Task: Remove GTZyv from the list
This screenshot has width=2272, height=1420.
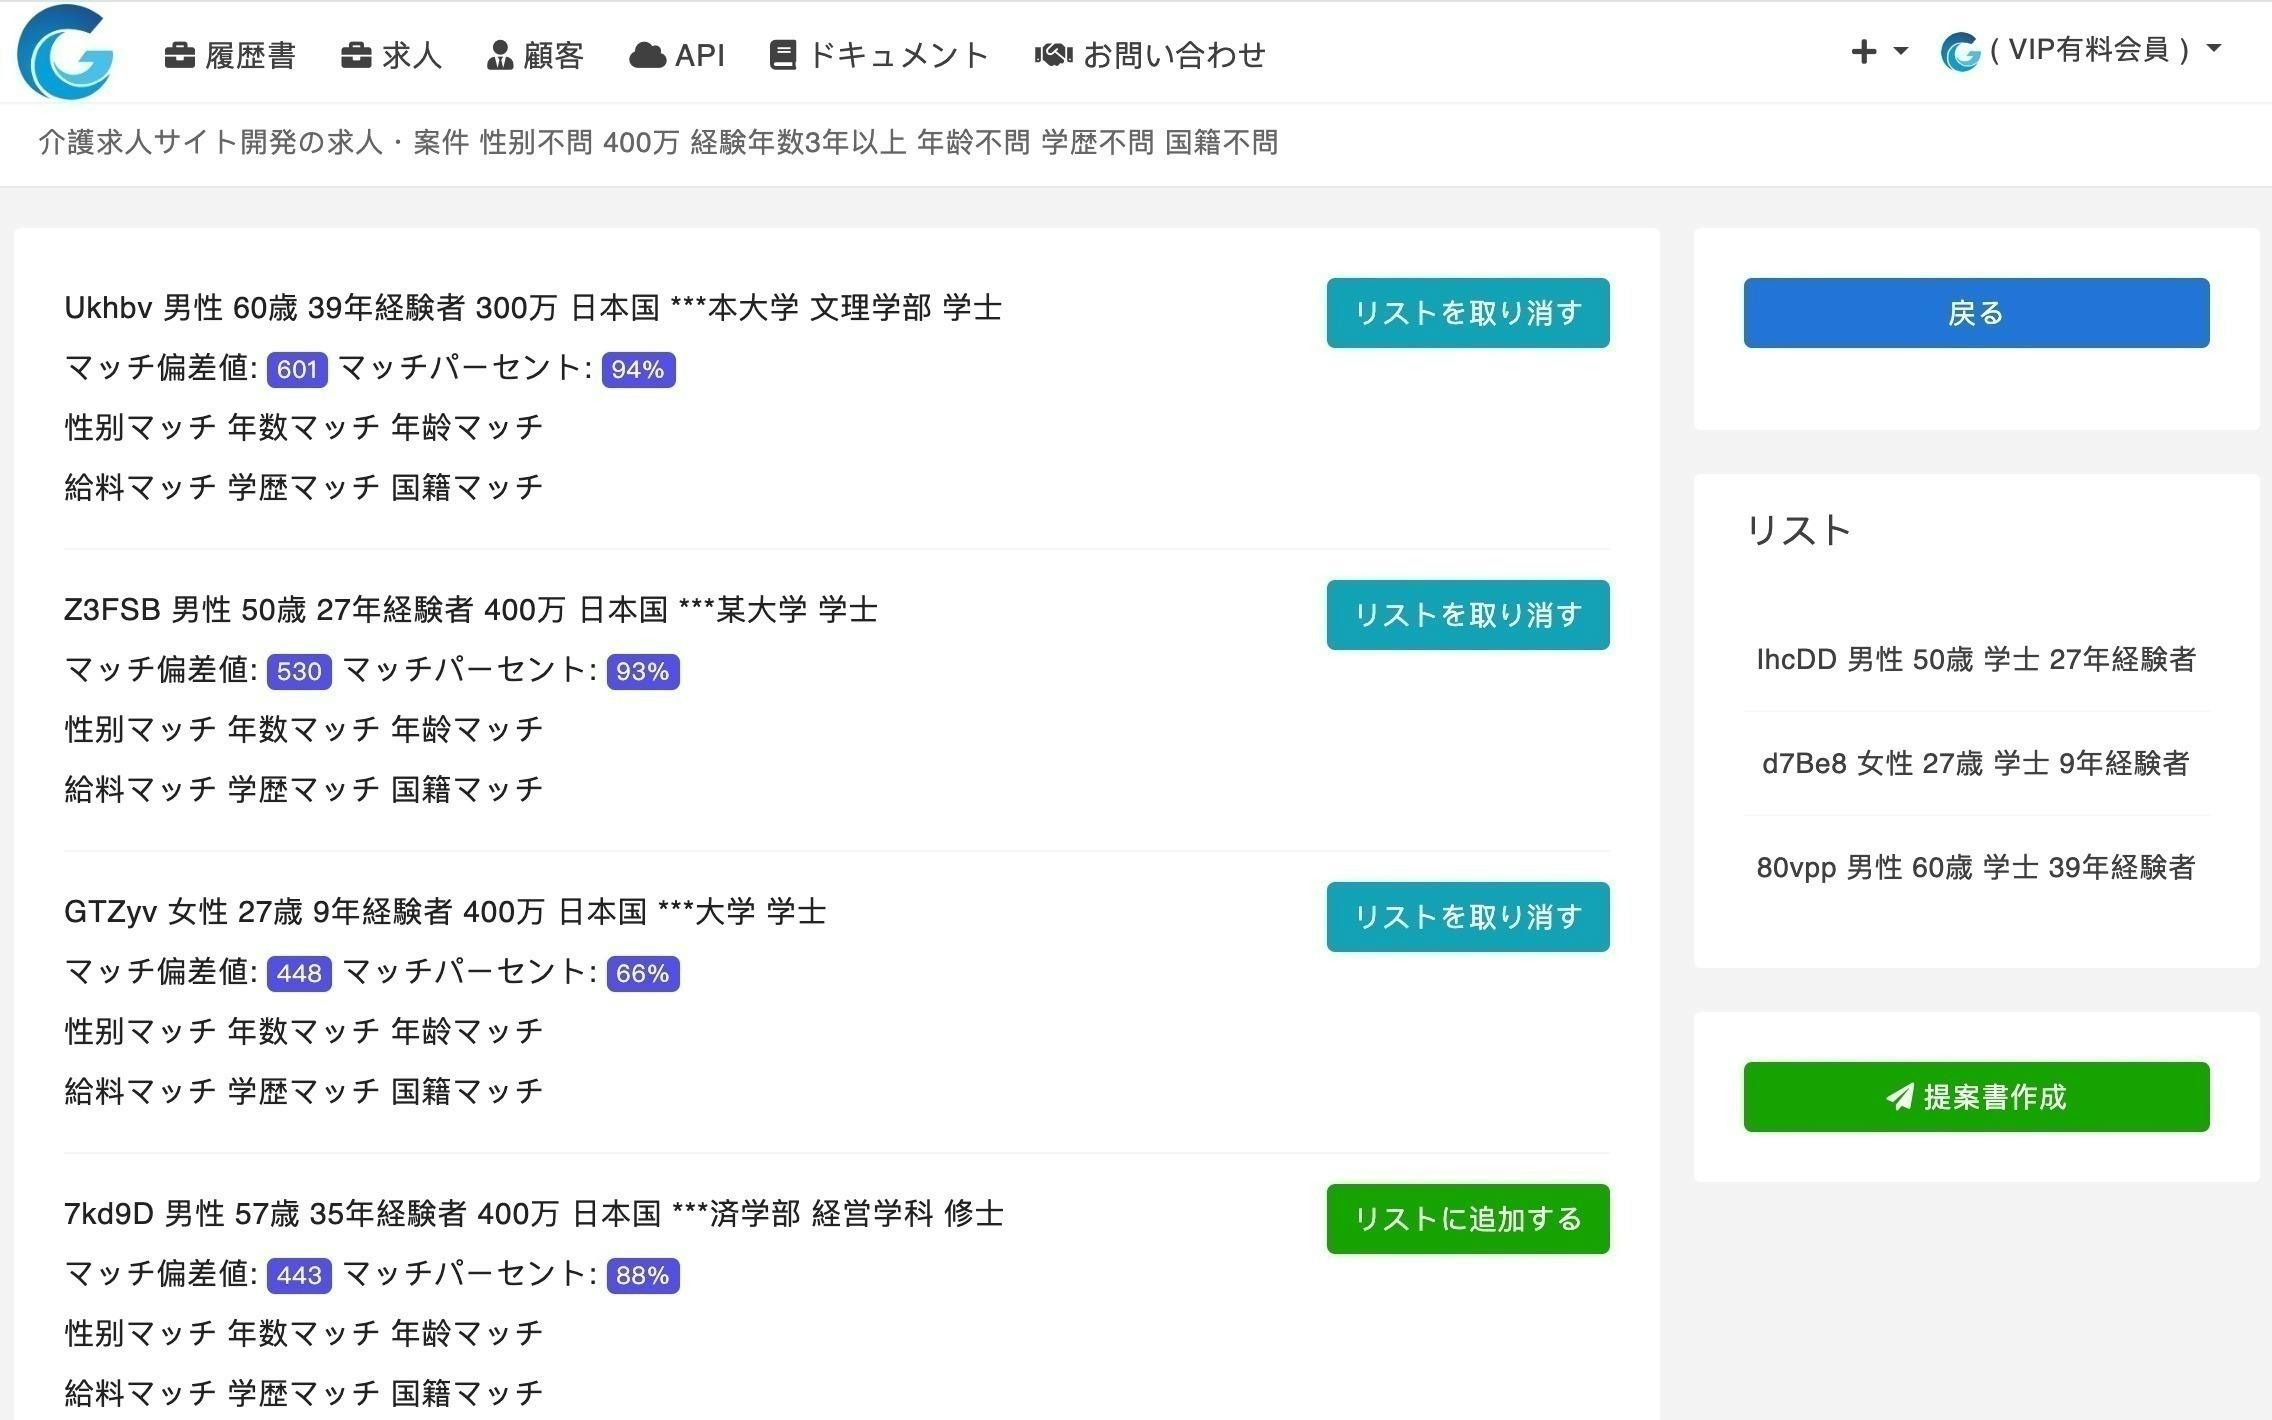Action: point(1467,917)
